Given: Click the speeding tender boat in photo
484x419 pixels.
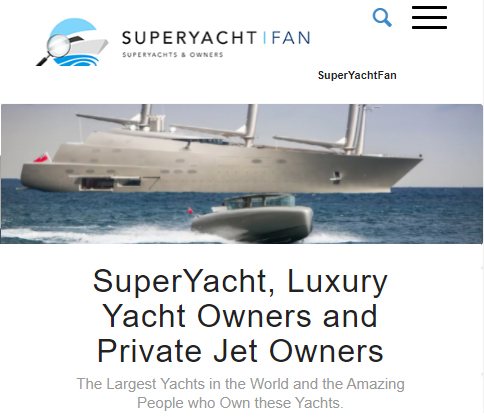Looking at the screenshot, I should (x=252, y=217).
